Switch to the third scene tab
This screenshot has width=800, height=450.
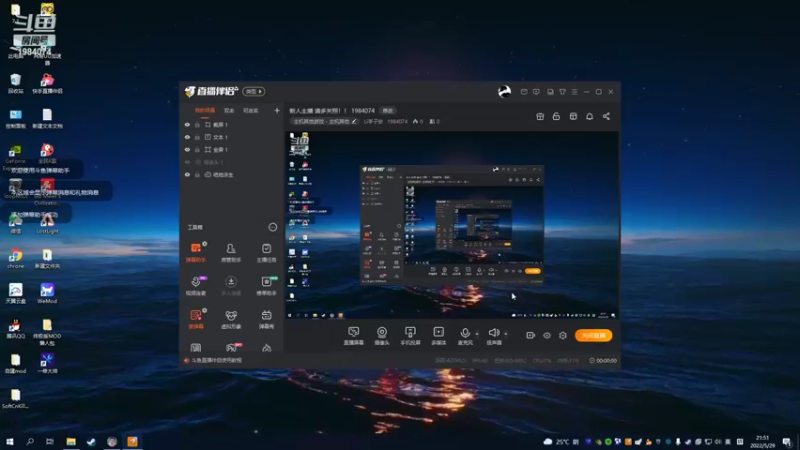[x=251, y=110]
